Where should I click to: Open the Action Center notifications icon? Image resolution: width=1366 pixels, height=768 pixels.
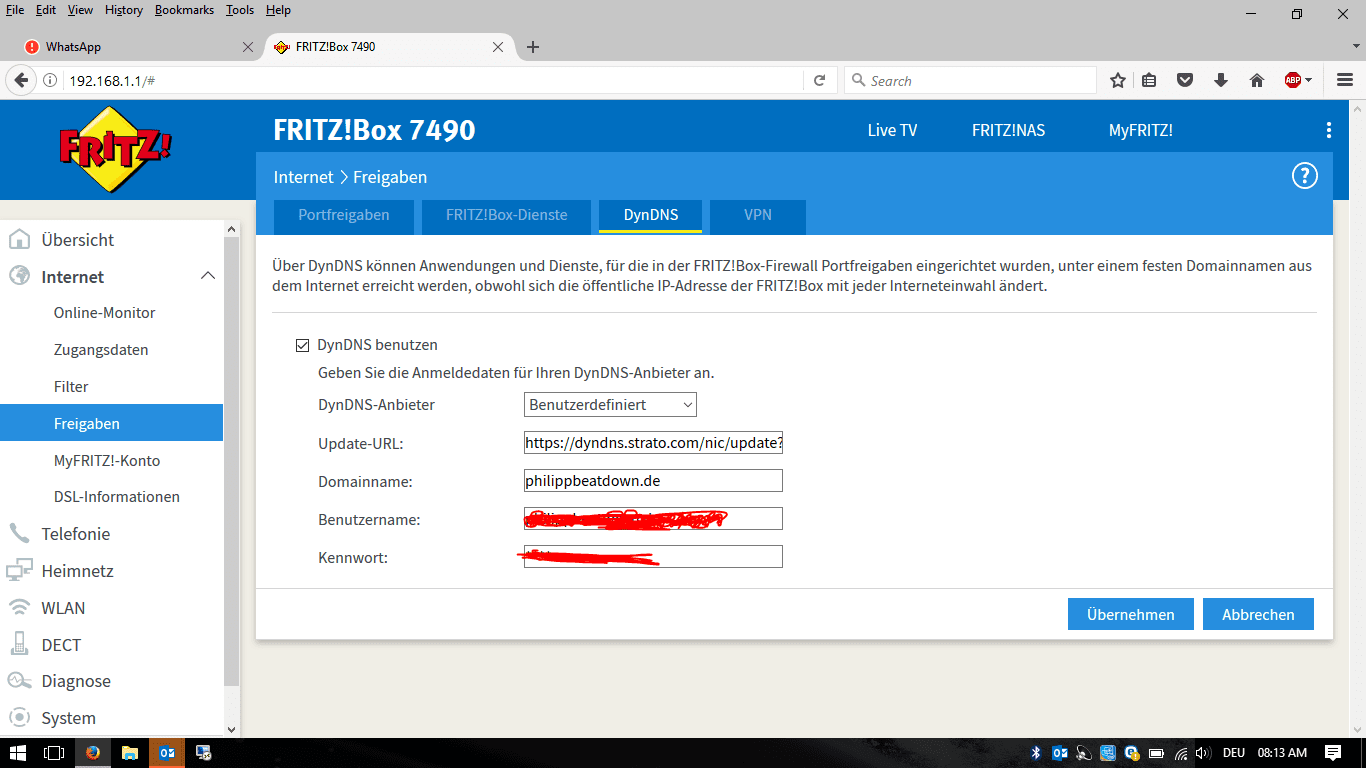click(x=1333, y=753)
